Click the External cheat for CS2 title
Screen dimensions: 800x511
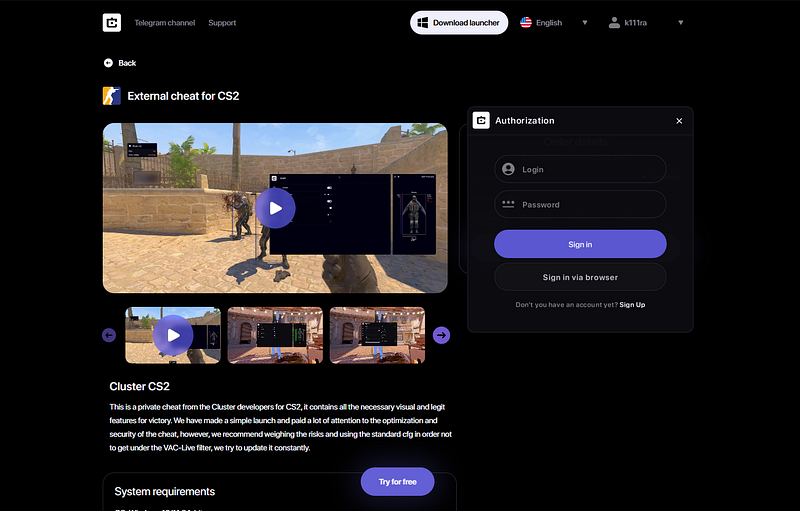click(183, 96)
